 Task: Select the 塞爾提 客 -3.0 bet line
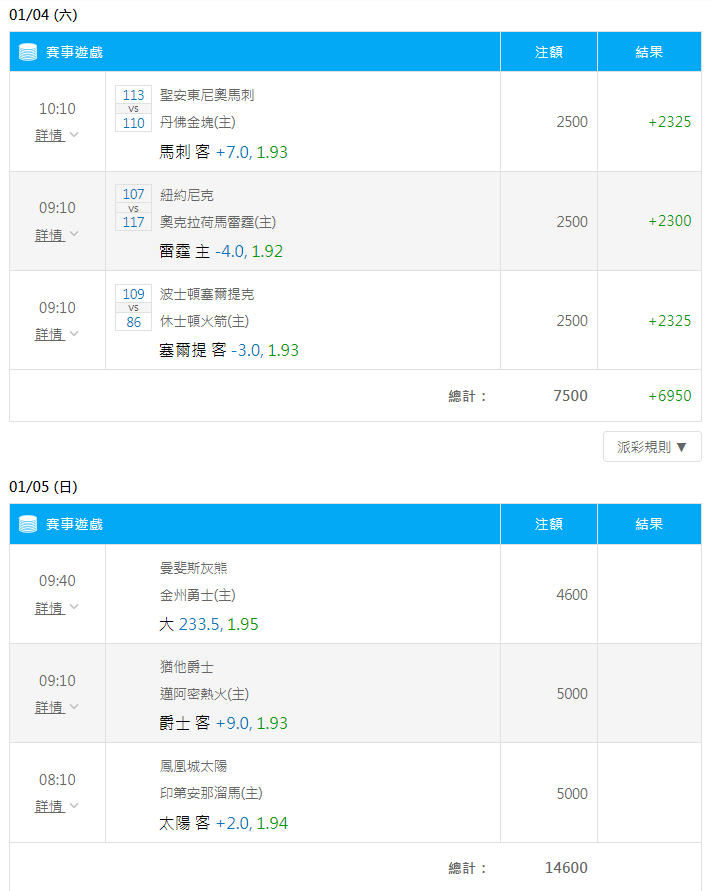tap(229, 350)
